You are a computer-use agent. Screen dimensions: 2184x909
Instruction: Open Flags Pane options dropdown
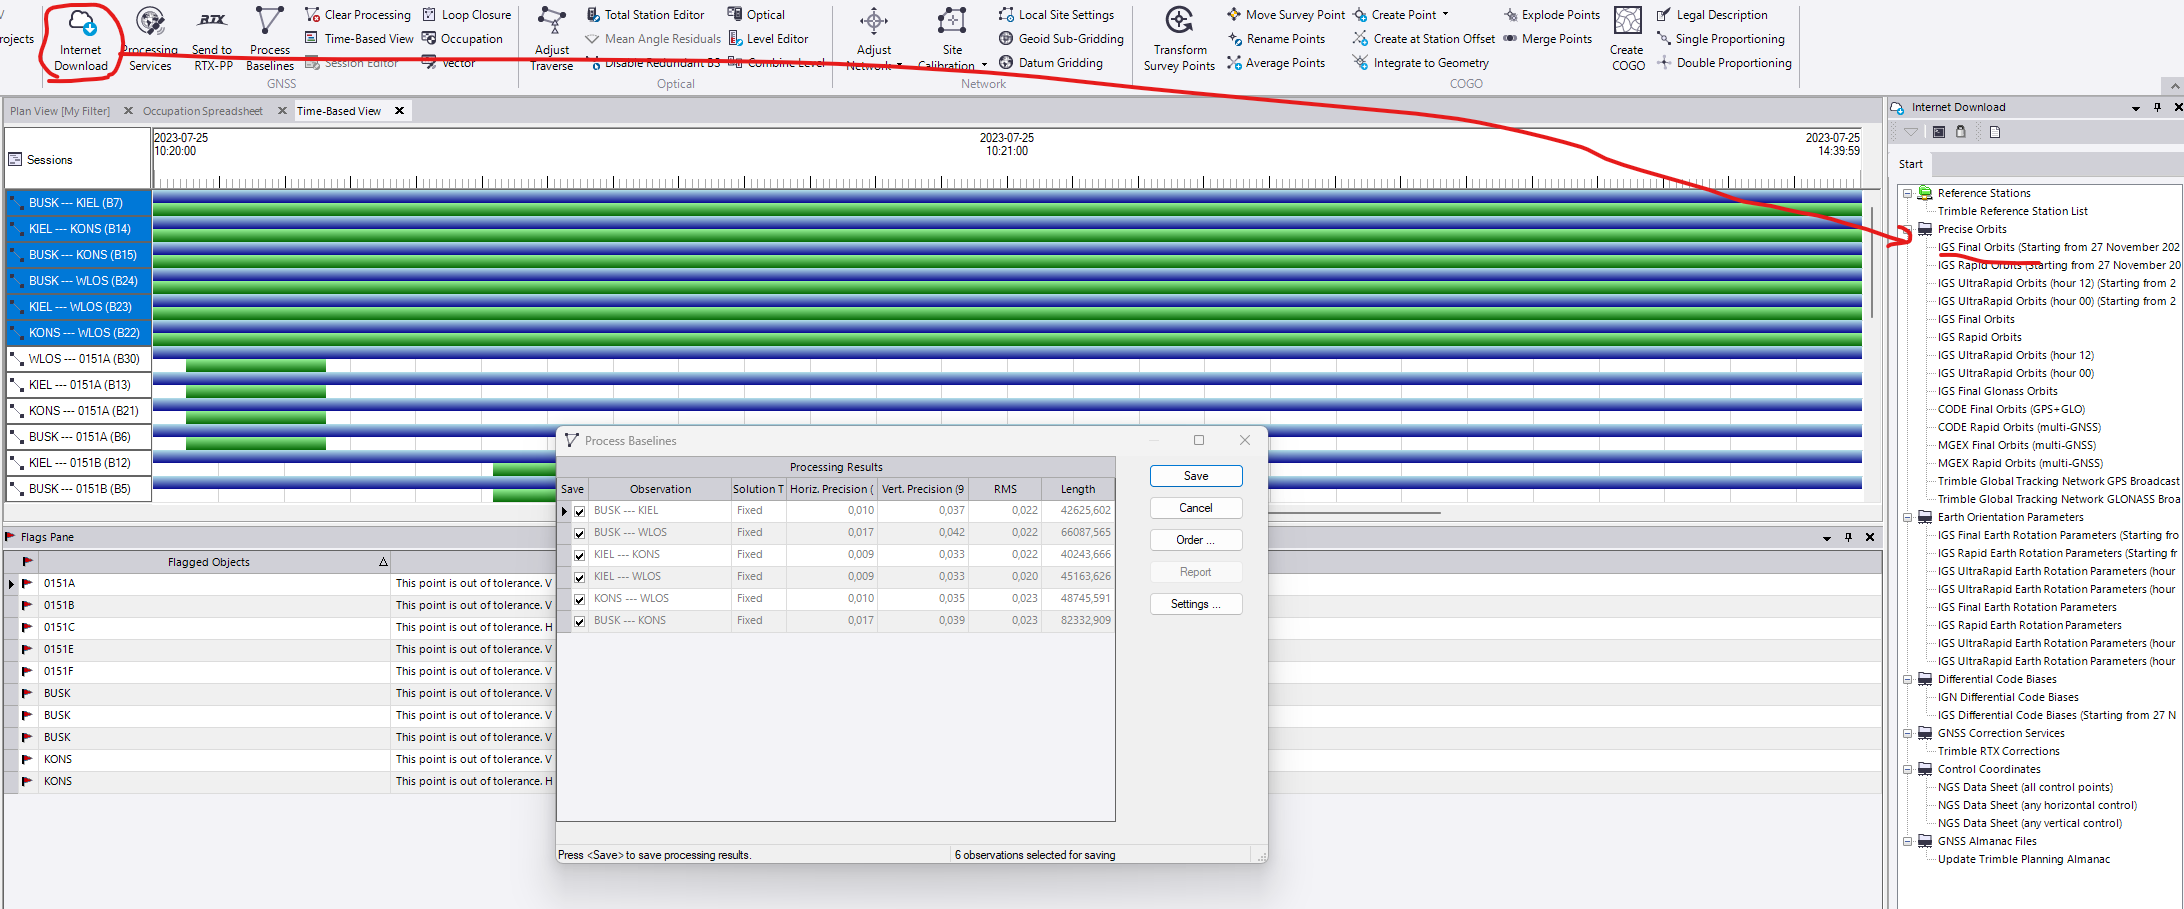(1827, 538)
